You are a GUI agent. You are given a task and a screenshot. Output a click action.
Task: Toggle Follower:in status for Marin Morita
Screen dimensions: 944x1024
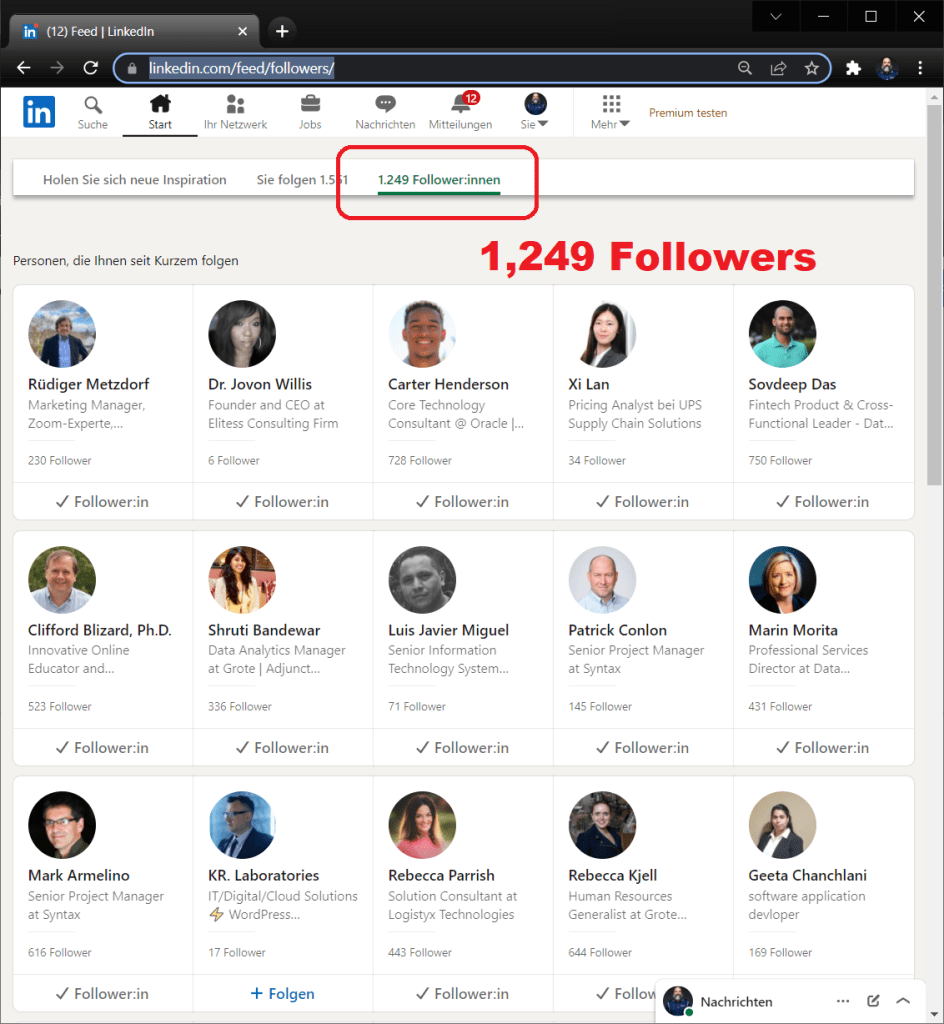[x=823, y=748]
